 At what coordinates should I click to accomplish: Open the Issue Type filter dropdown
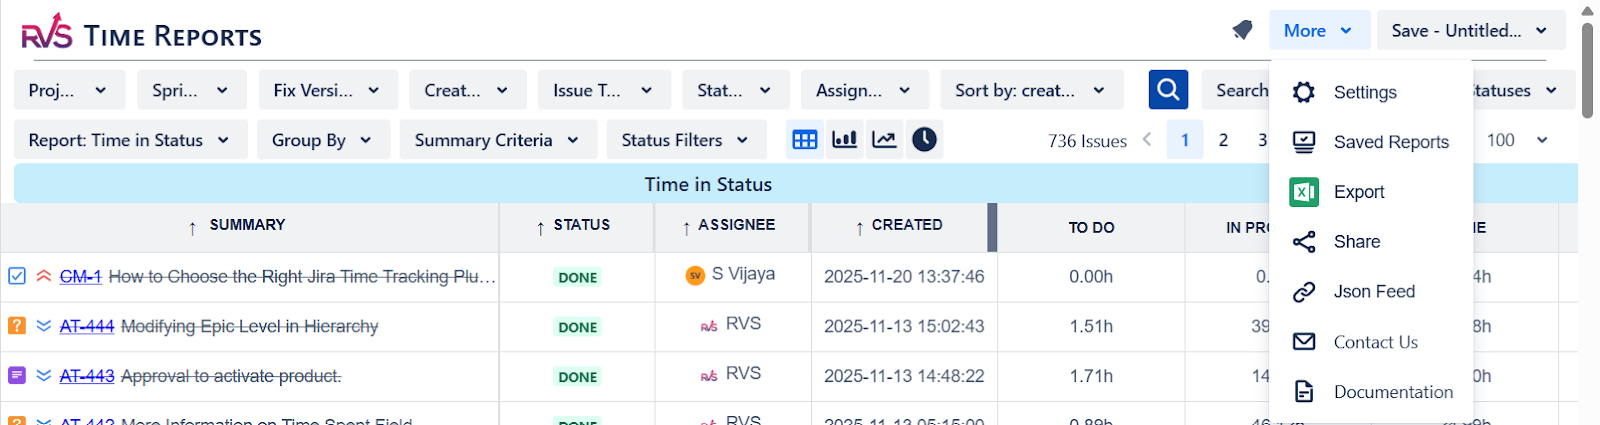tap(604, 90)
